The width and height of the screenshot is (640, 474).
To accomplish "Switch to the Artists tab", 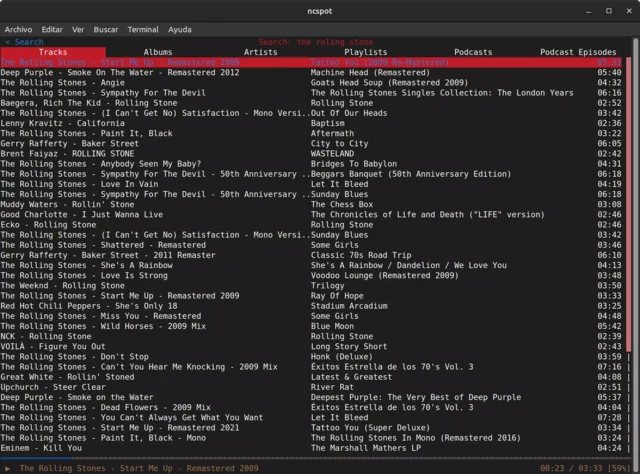I will pyautogui.click(x=260, y=52).
